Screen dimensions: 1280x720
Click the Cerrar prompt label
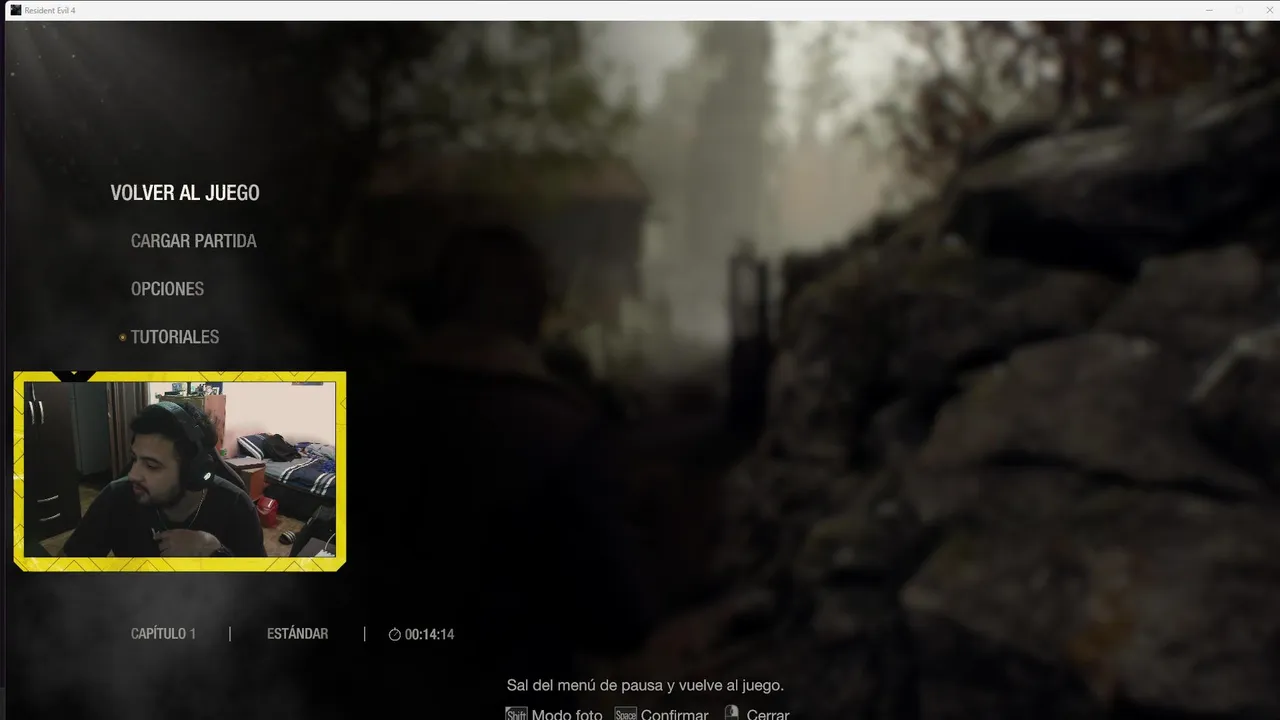[768, 714]
